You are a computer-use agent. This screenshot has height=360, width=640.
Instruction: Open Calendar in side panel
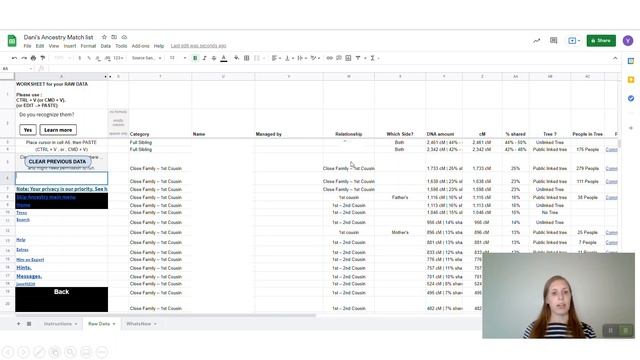click(x=631, y=61)
